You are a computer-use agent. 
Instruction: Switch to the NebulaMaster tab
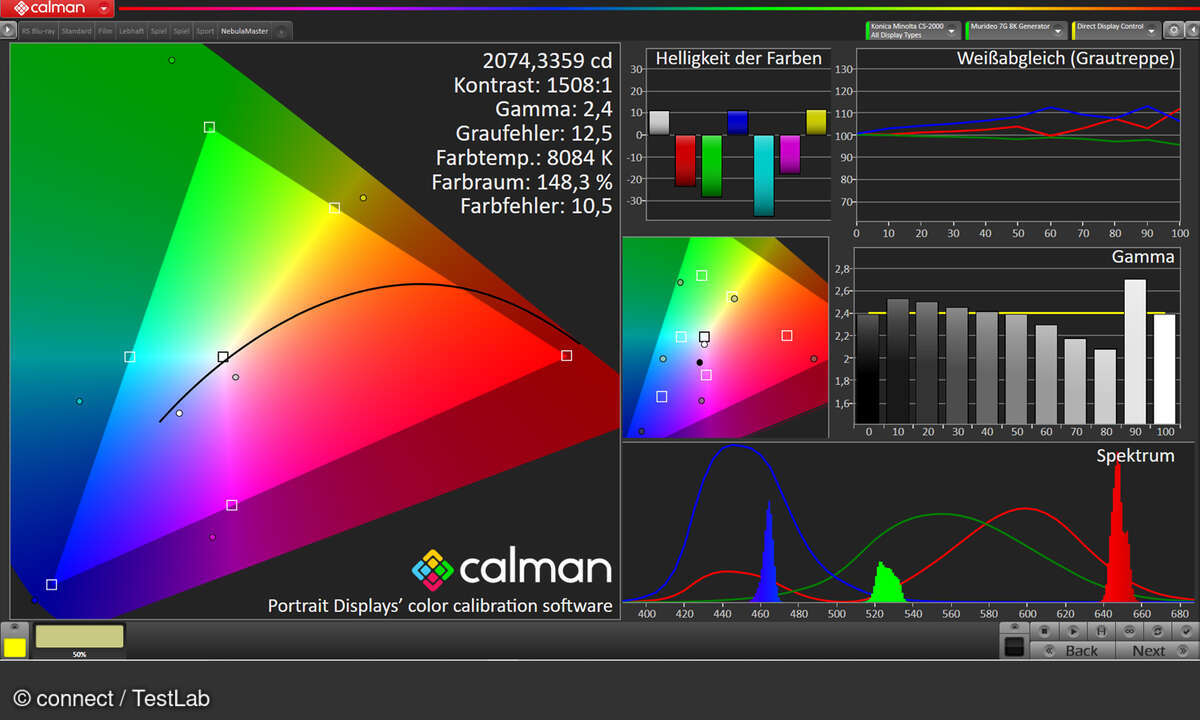pyautogui.click(x=244, y=31)
